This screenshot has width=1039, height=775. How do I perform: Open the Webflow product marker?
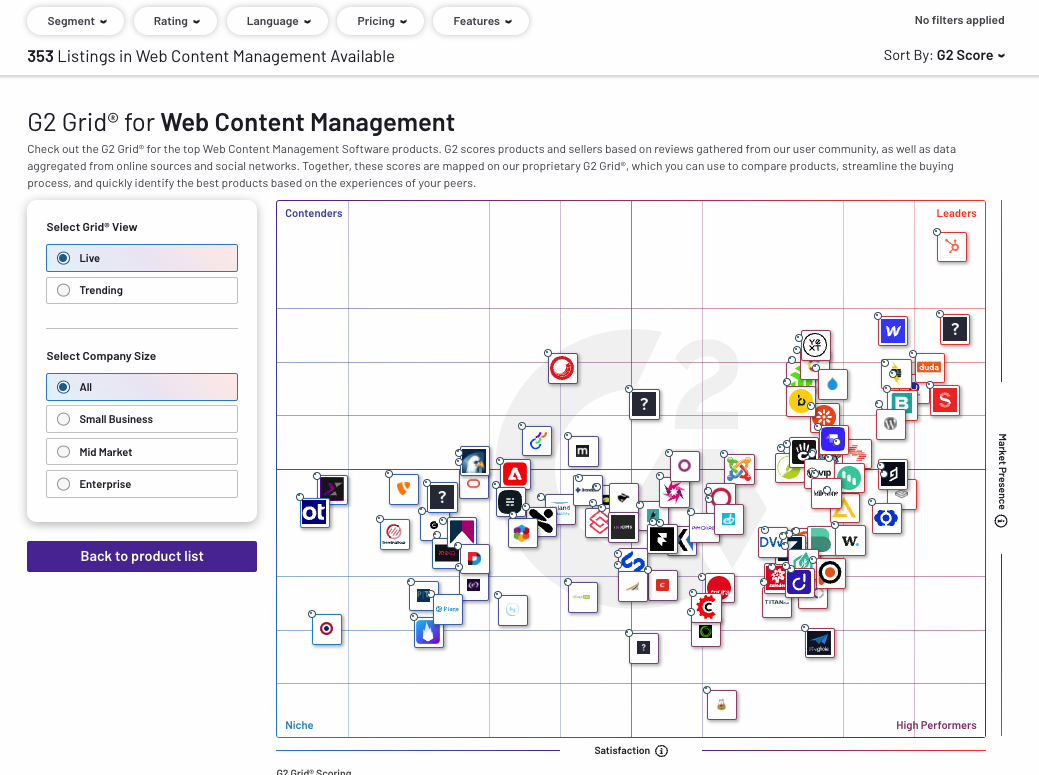coord(893,330)
